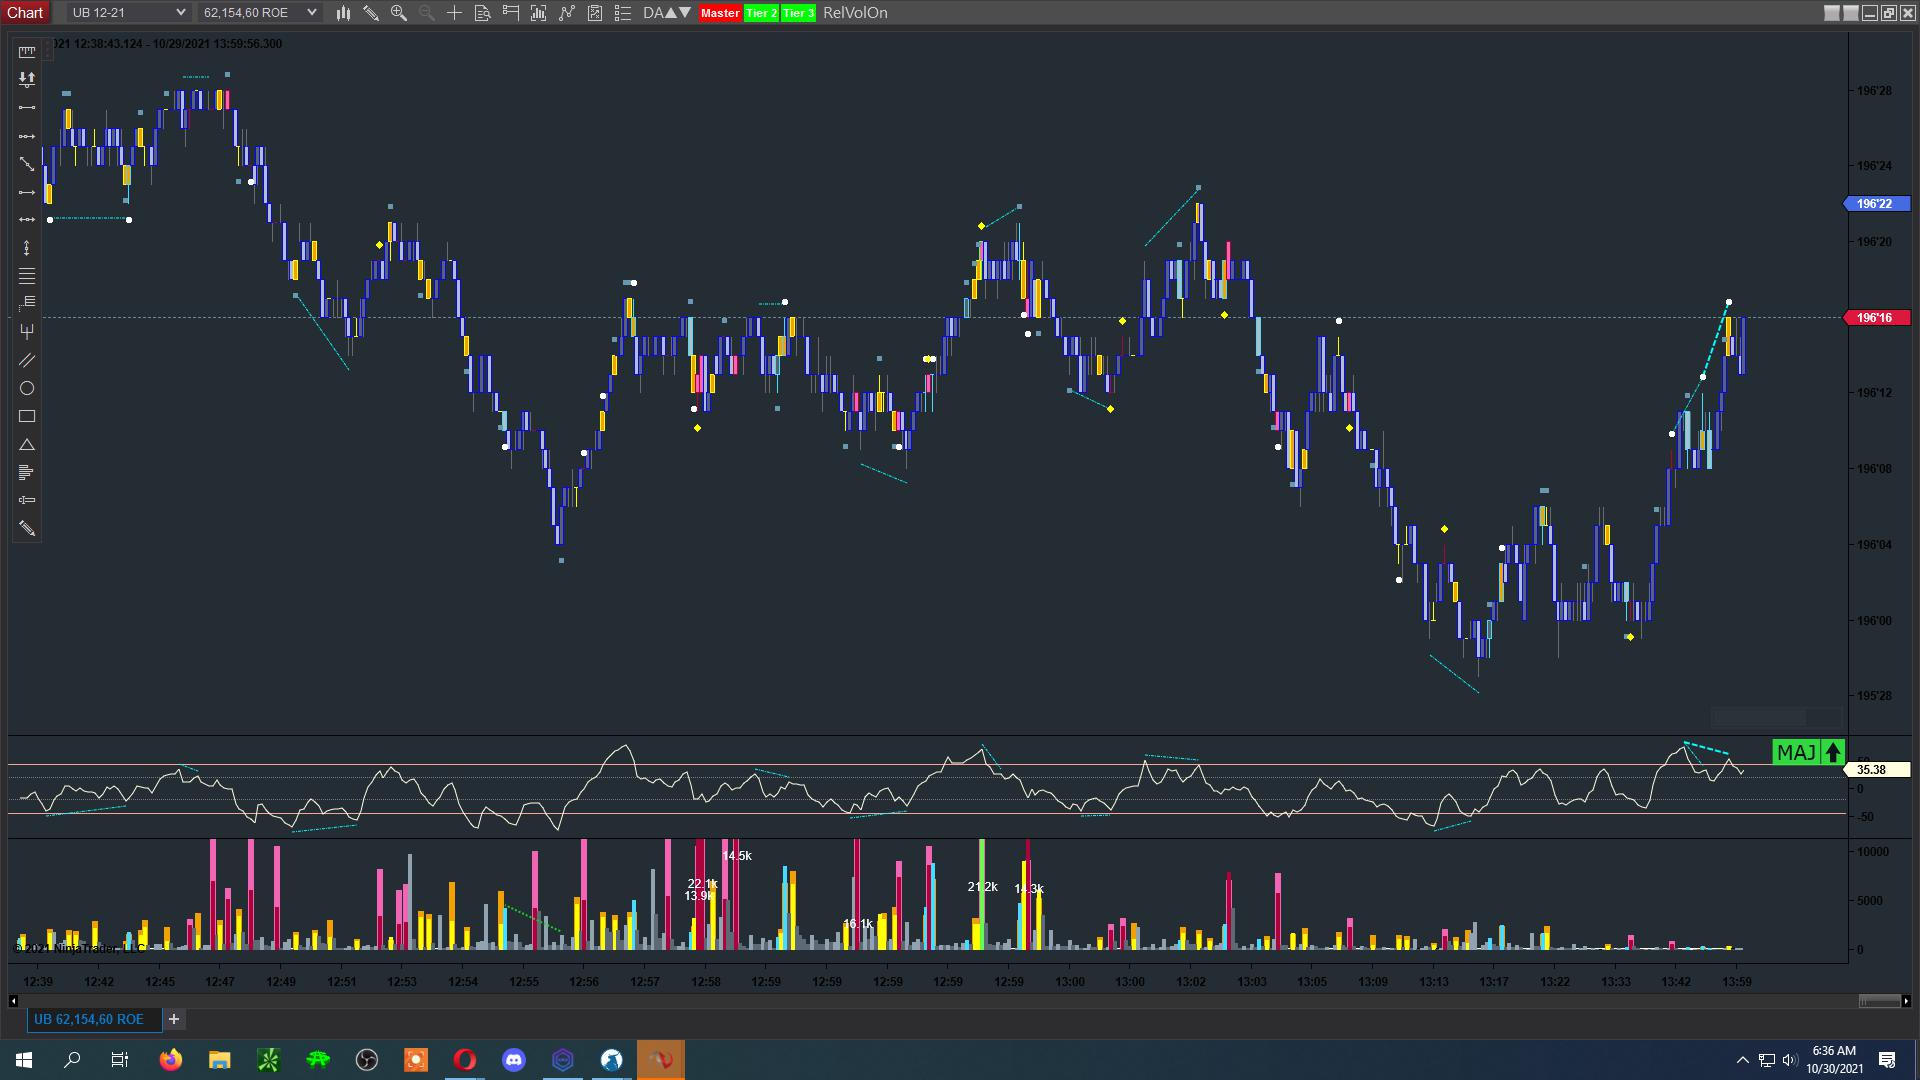The width and height of the screenshot is (1920, 1080).
Task: Toggle the Tier 3 button
Action: (798, 13)
